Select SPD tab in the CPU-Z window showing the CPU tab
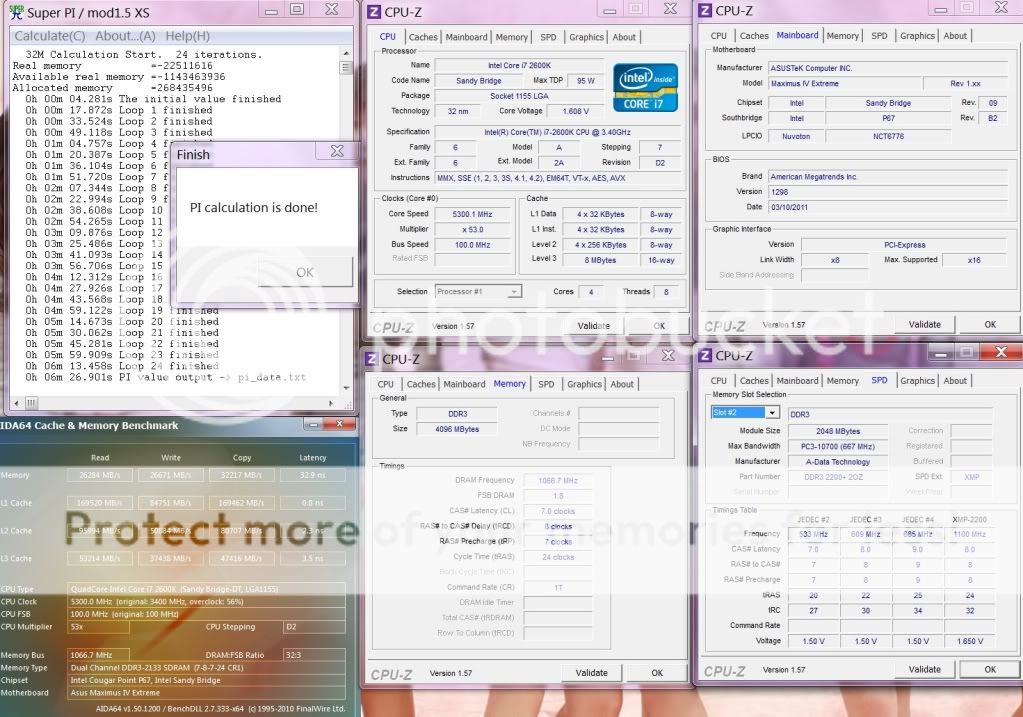The image size is (1023, 717). pos(549,37)
